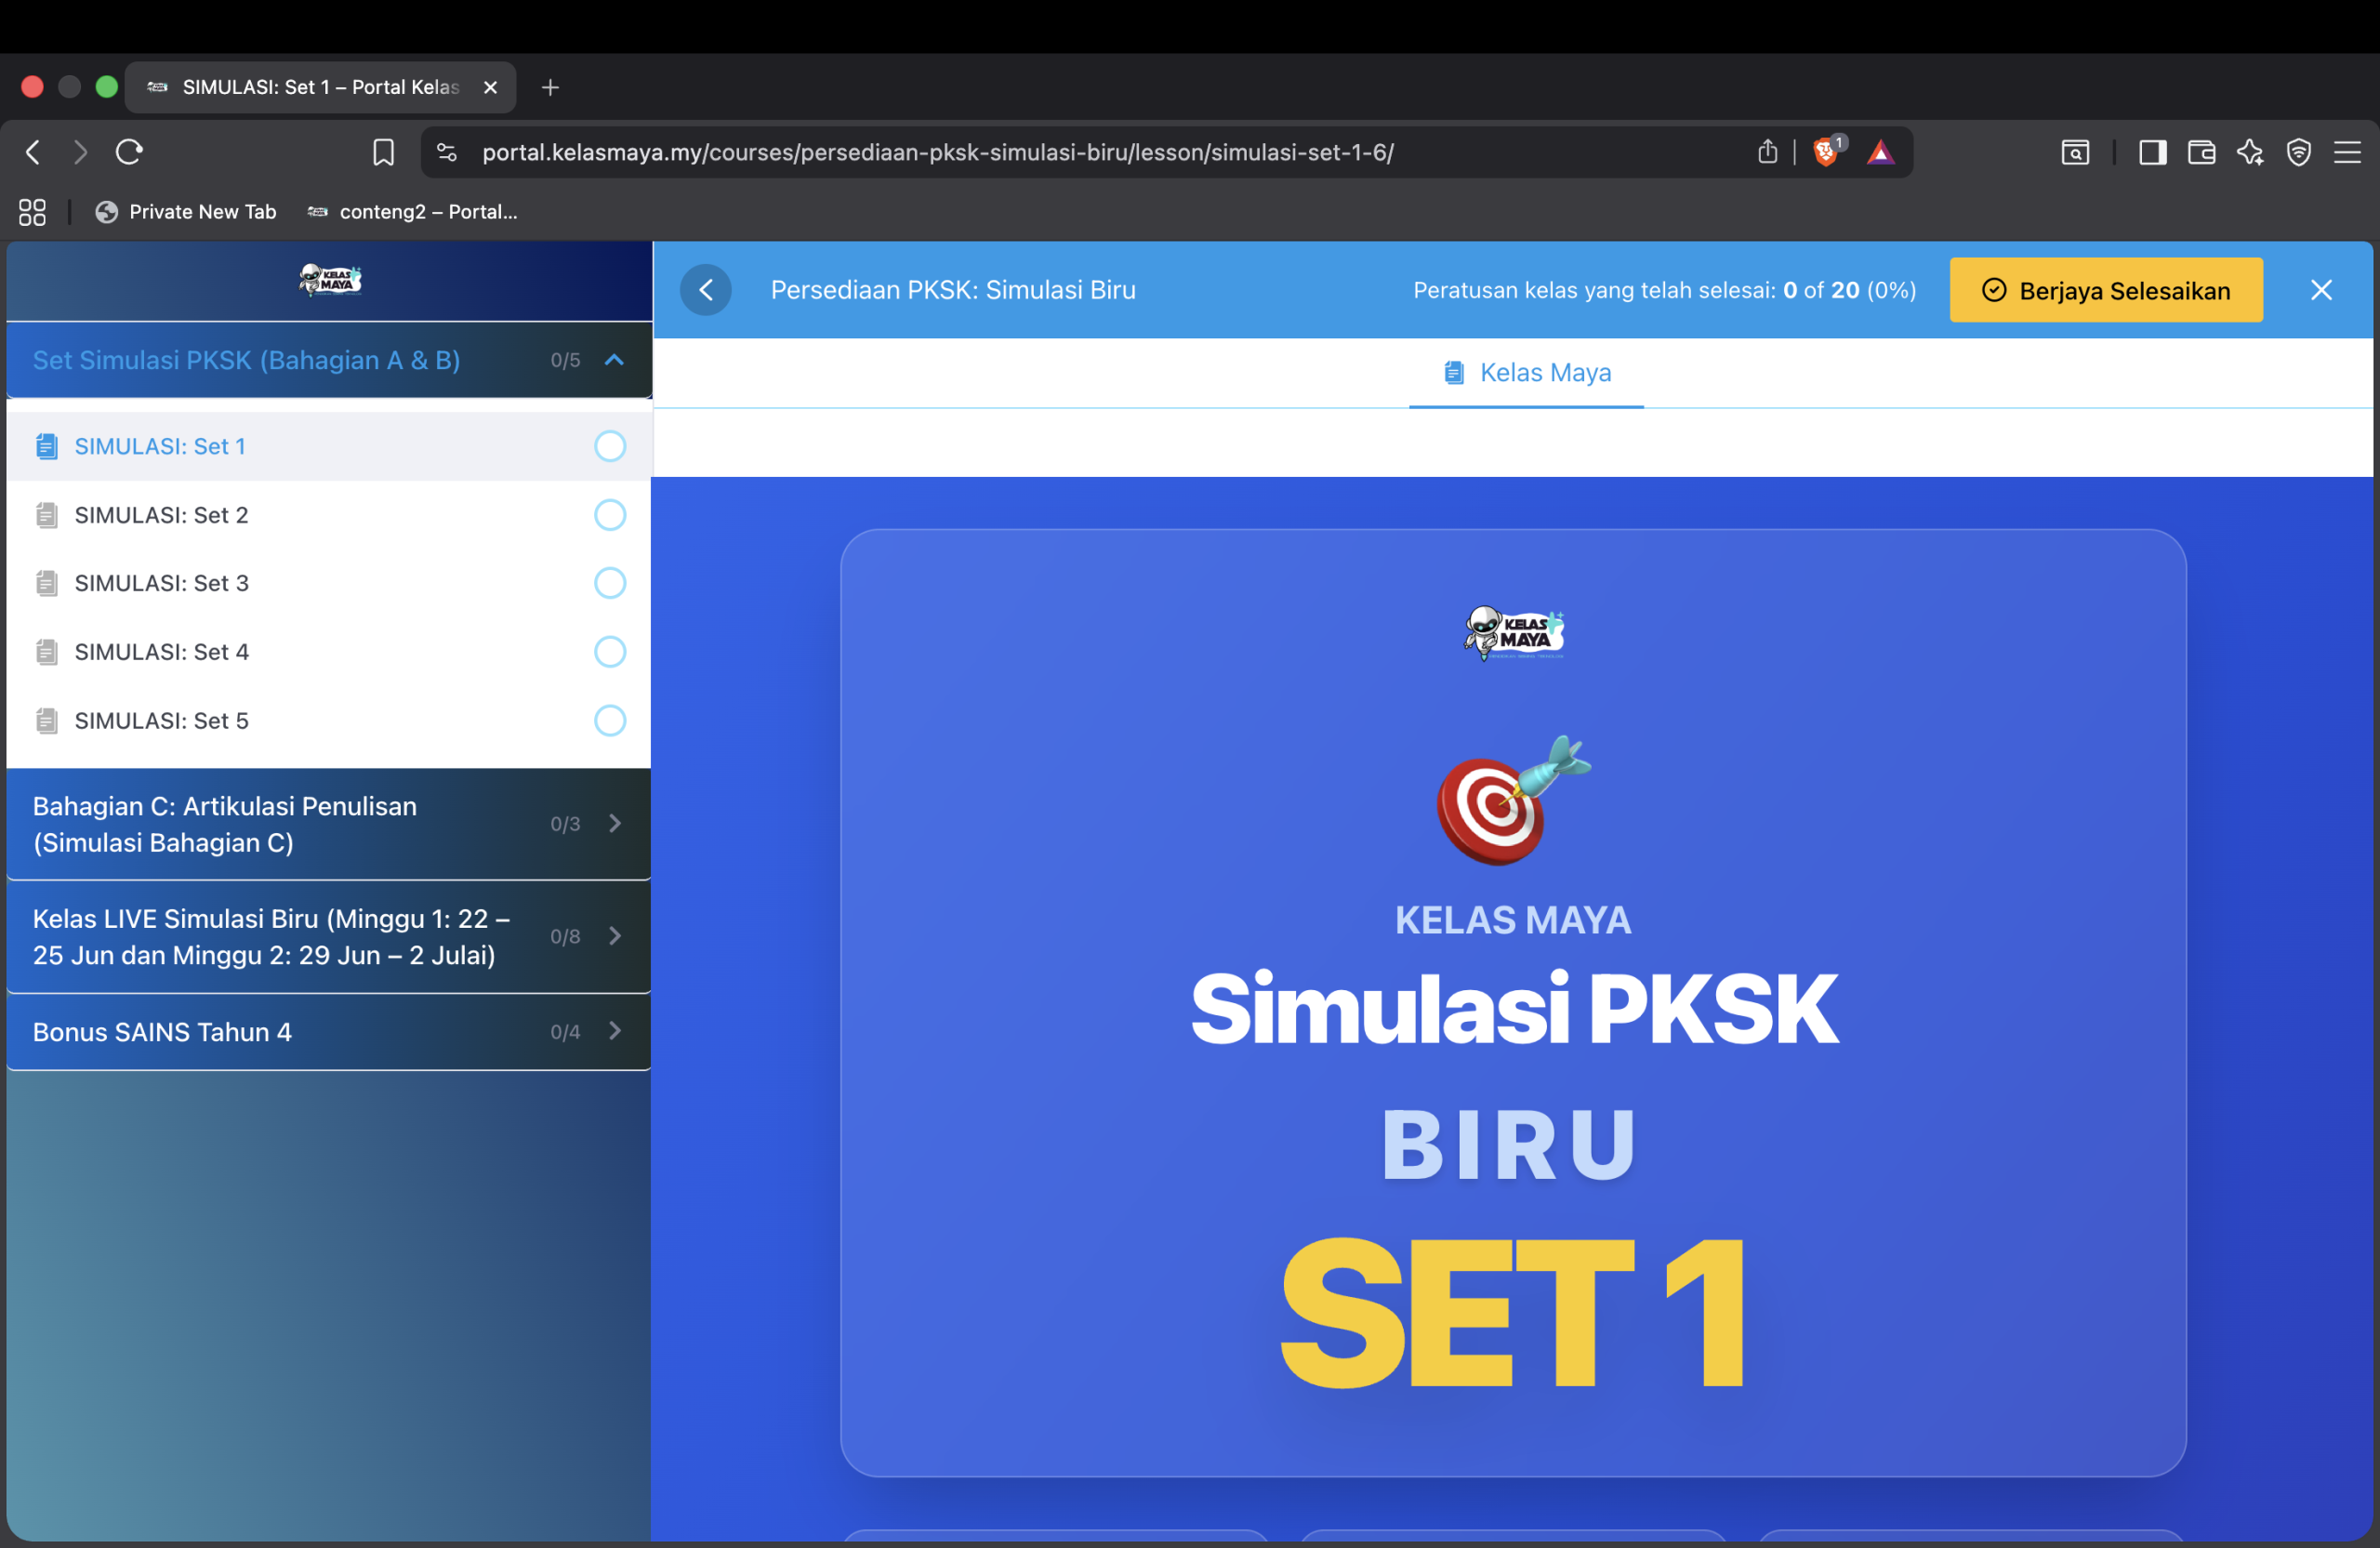The image size is (2380, 1548).
Task: Select the SIMULASI: Set 1 browser tab
Action: pyautogui.click(x=320, y=87)
